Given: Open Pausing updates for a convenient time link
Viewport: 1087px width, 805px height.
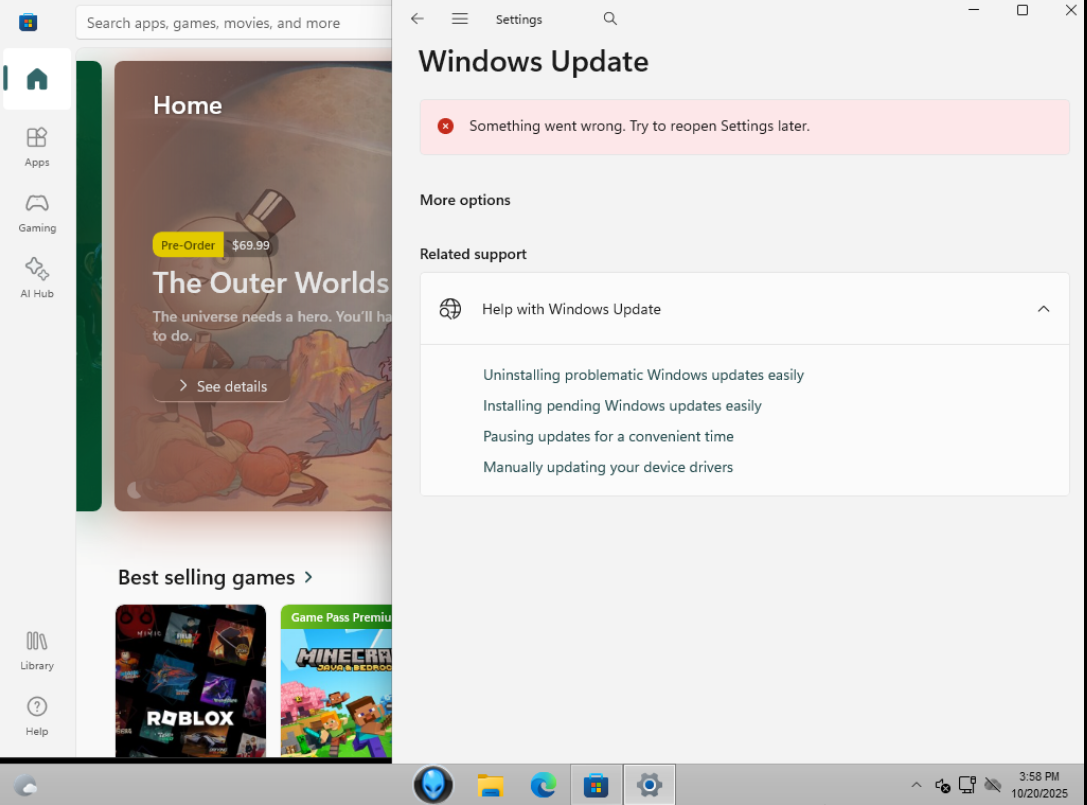Looking at the screenshot, I should pos(608,436).
